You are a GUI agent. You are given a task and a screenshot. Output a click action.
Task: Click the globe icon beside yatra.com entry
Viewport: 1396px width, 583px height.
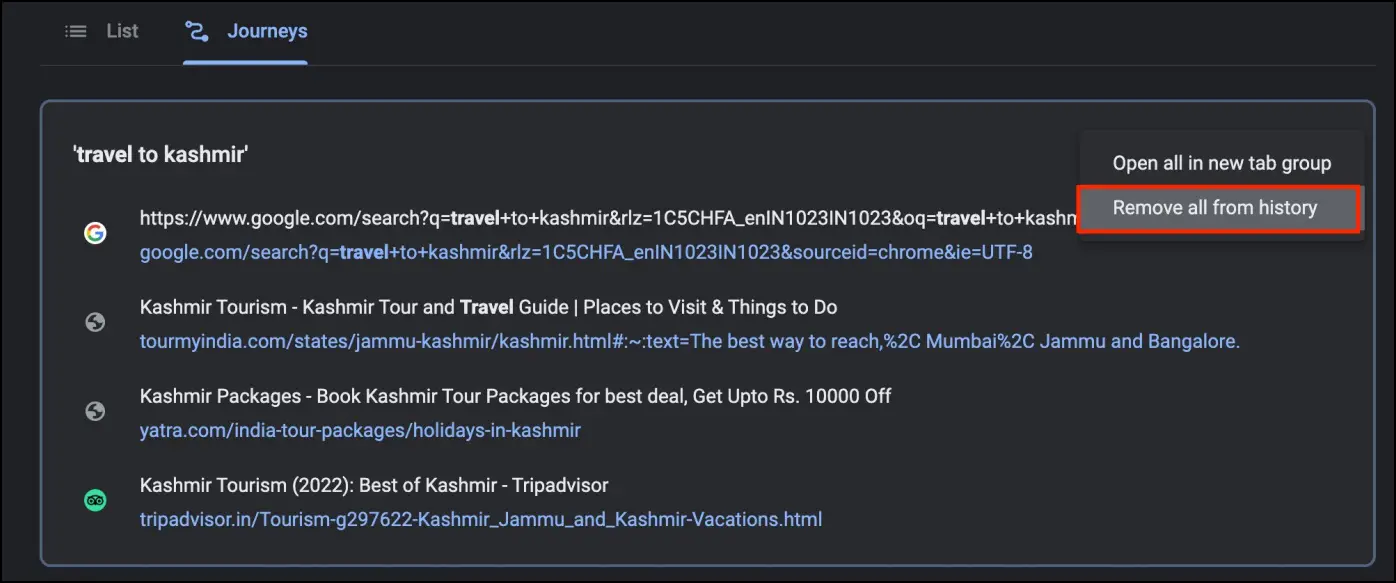tap(95, 412)
